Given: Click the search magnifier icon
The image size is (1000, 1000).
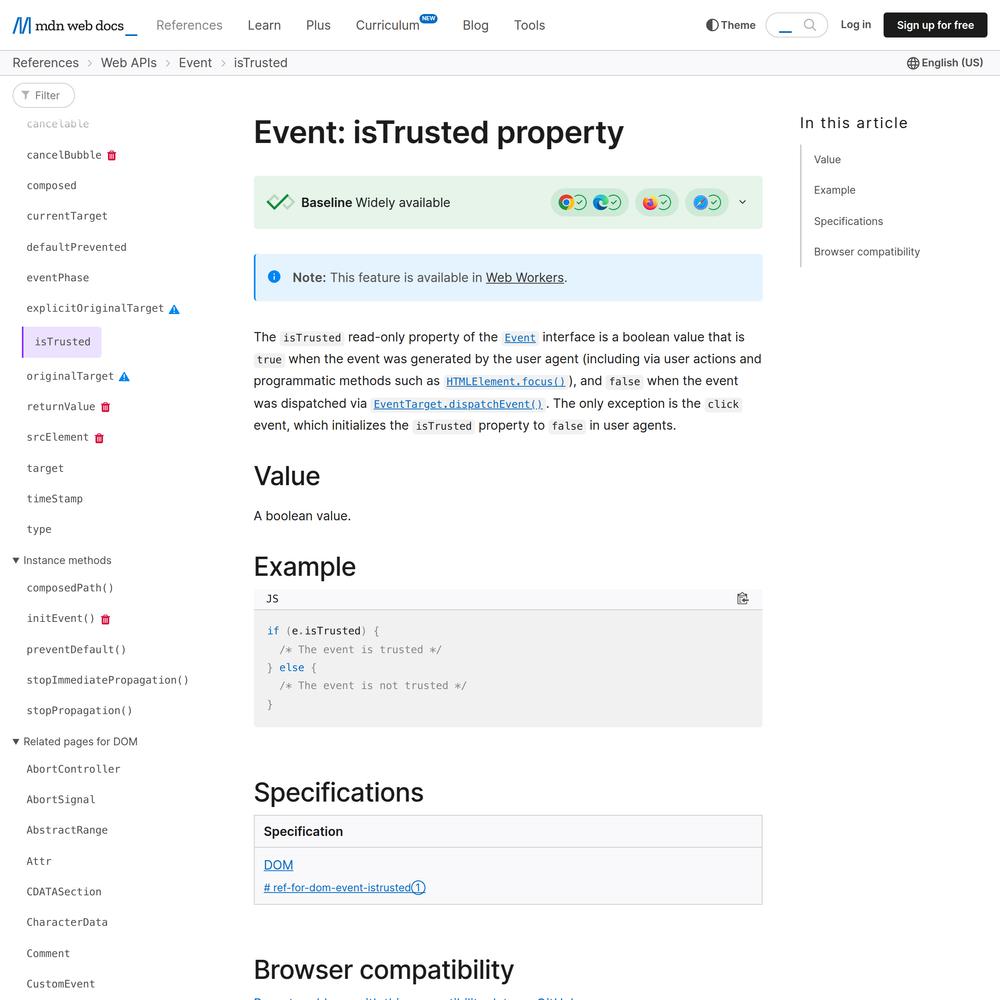Looking at the screenshot, I should 809,25.
